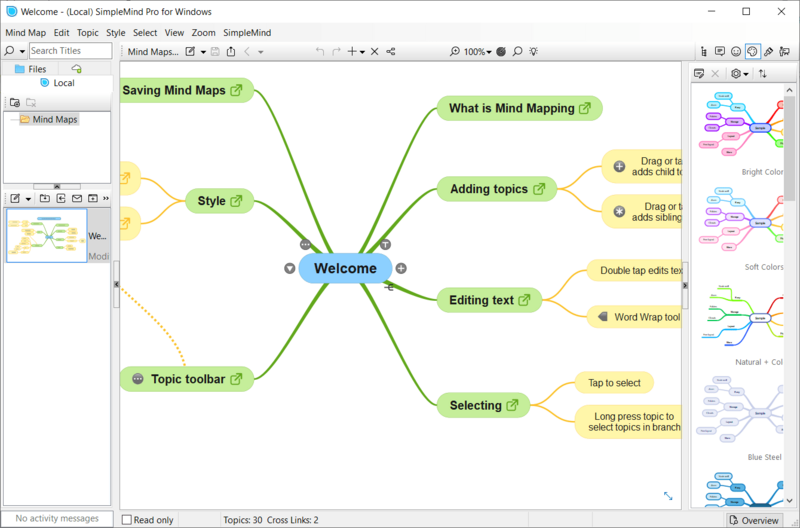The image size is (800, 528).
Task: Open the Zoom menu
Action: point(204,33)
